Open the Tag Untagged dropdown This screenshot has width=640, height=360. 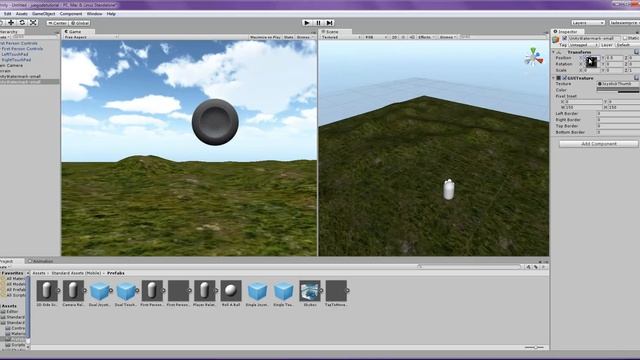point(584,45)
